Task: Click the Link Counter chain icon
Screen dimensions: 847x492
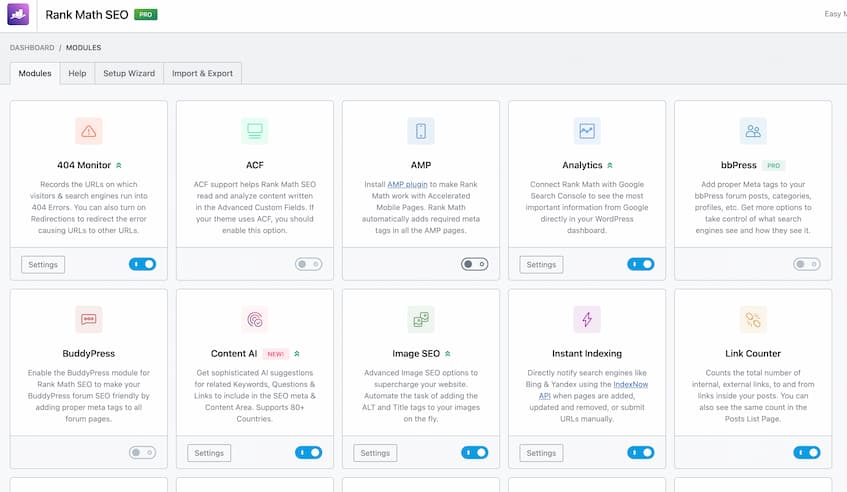Action: (x=753, y=319)
